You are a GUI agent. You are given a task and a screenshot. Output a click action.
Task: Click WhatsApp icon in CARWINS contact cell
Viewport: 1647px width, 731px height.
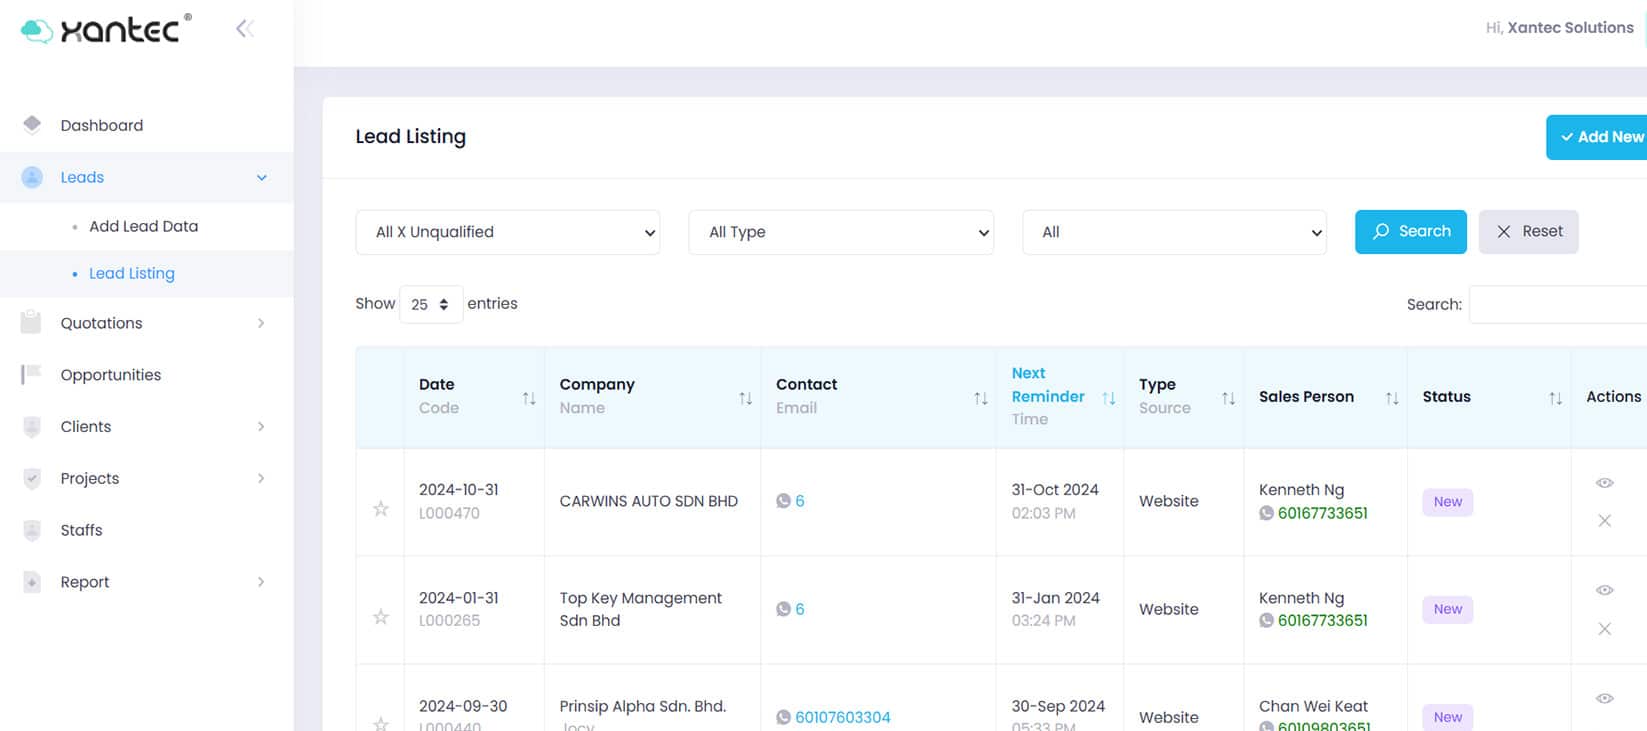click(783, 501)
